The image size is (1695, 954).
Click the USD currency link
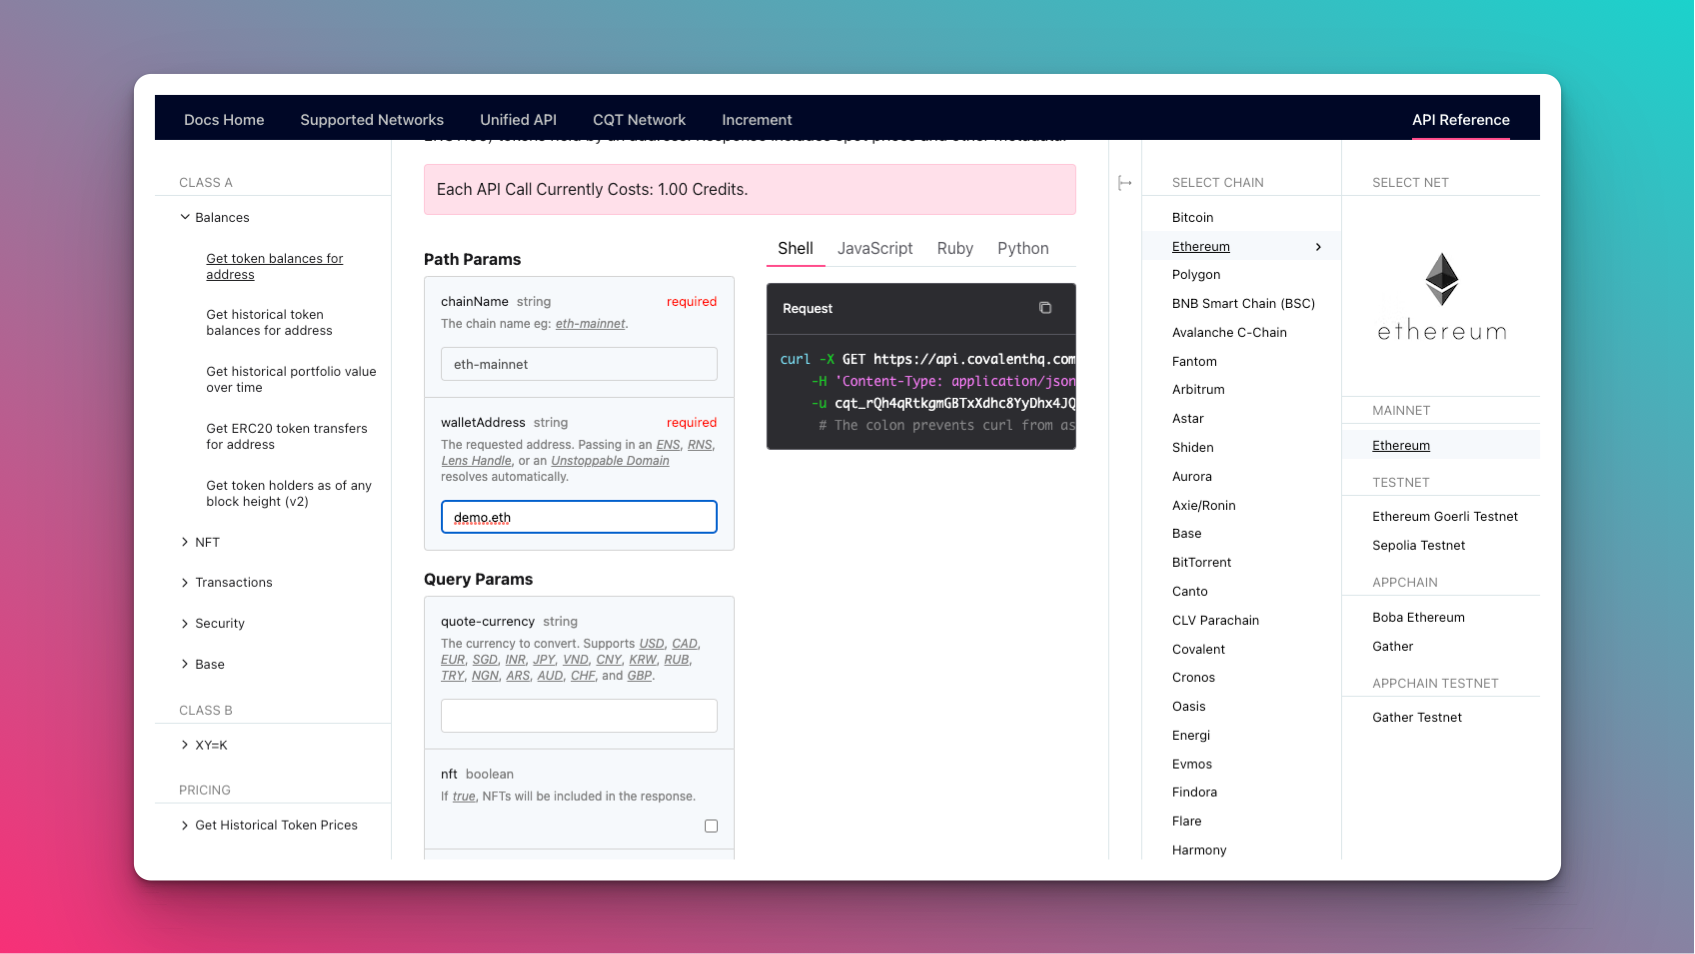tap(652, 644)
